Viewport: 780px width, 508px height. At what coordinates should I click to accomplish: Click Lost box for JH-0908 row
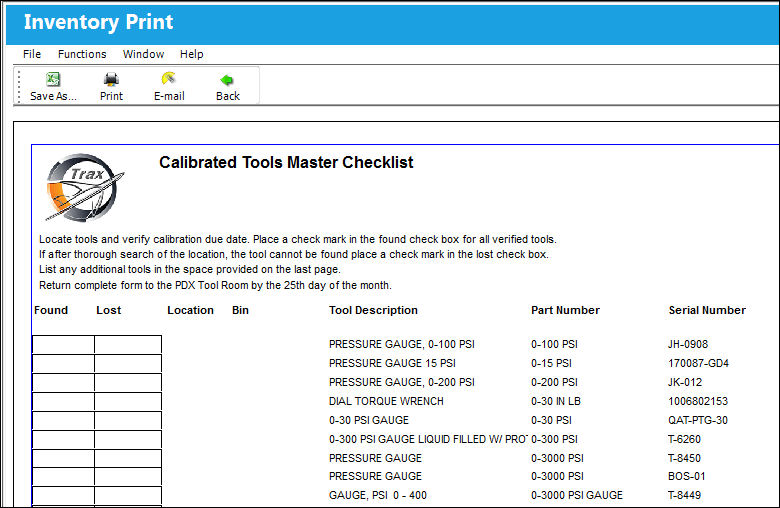[x=128, y=344]
